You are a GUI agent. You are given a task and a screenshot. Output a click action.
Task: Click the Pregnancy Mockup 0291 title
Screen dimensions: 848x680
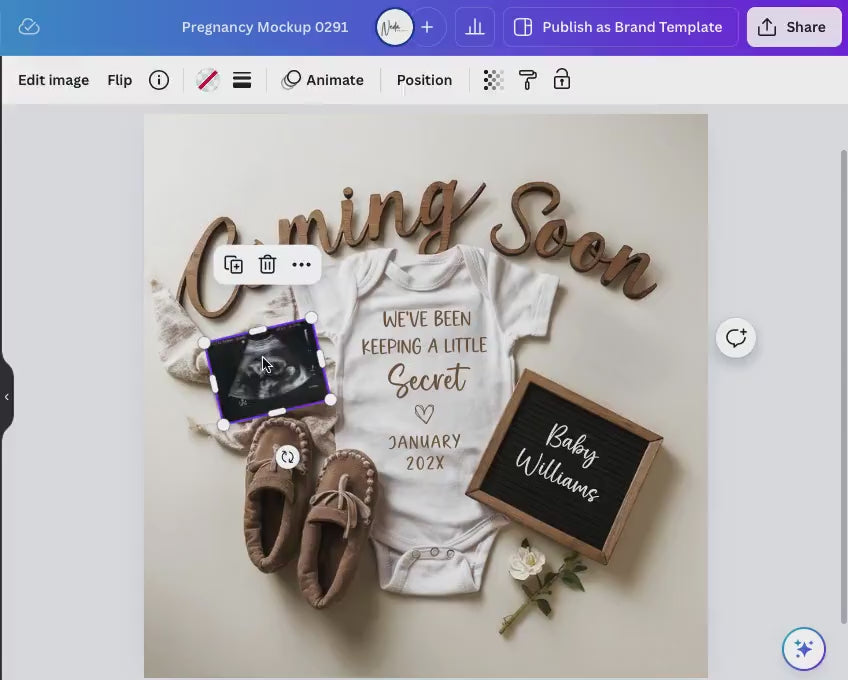265,27
